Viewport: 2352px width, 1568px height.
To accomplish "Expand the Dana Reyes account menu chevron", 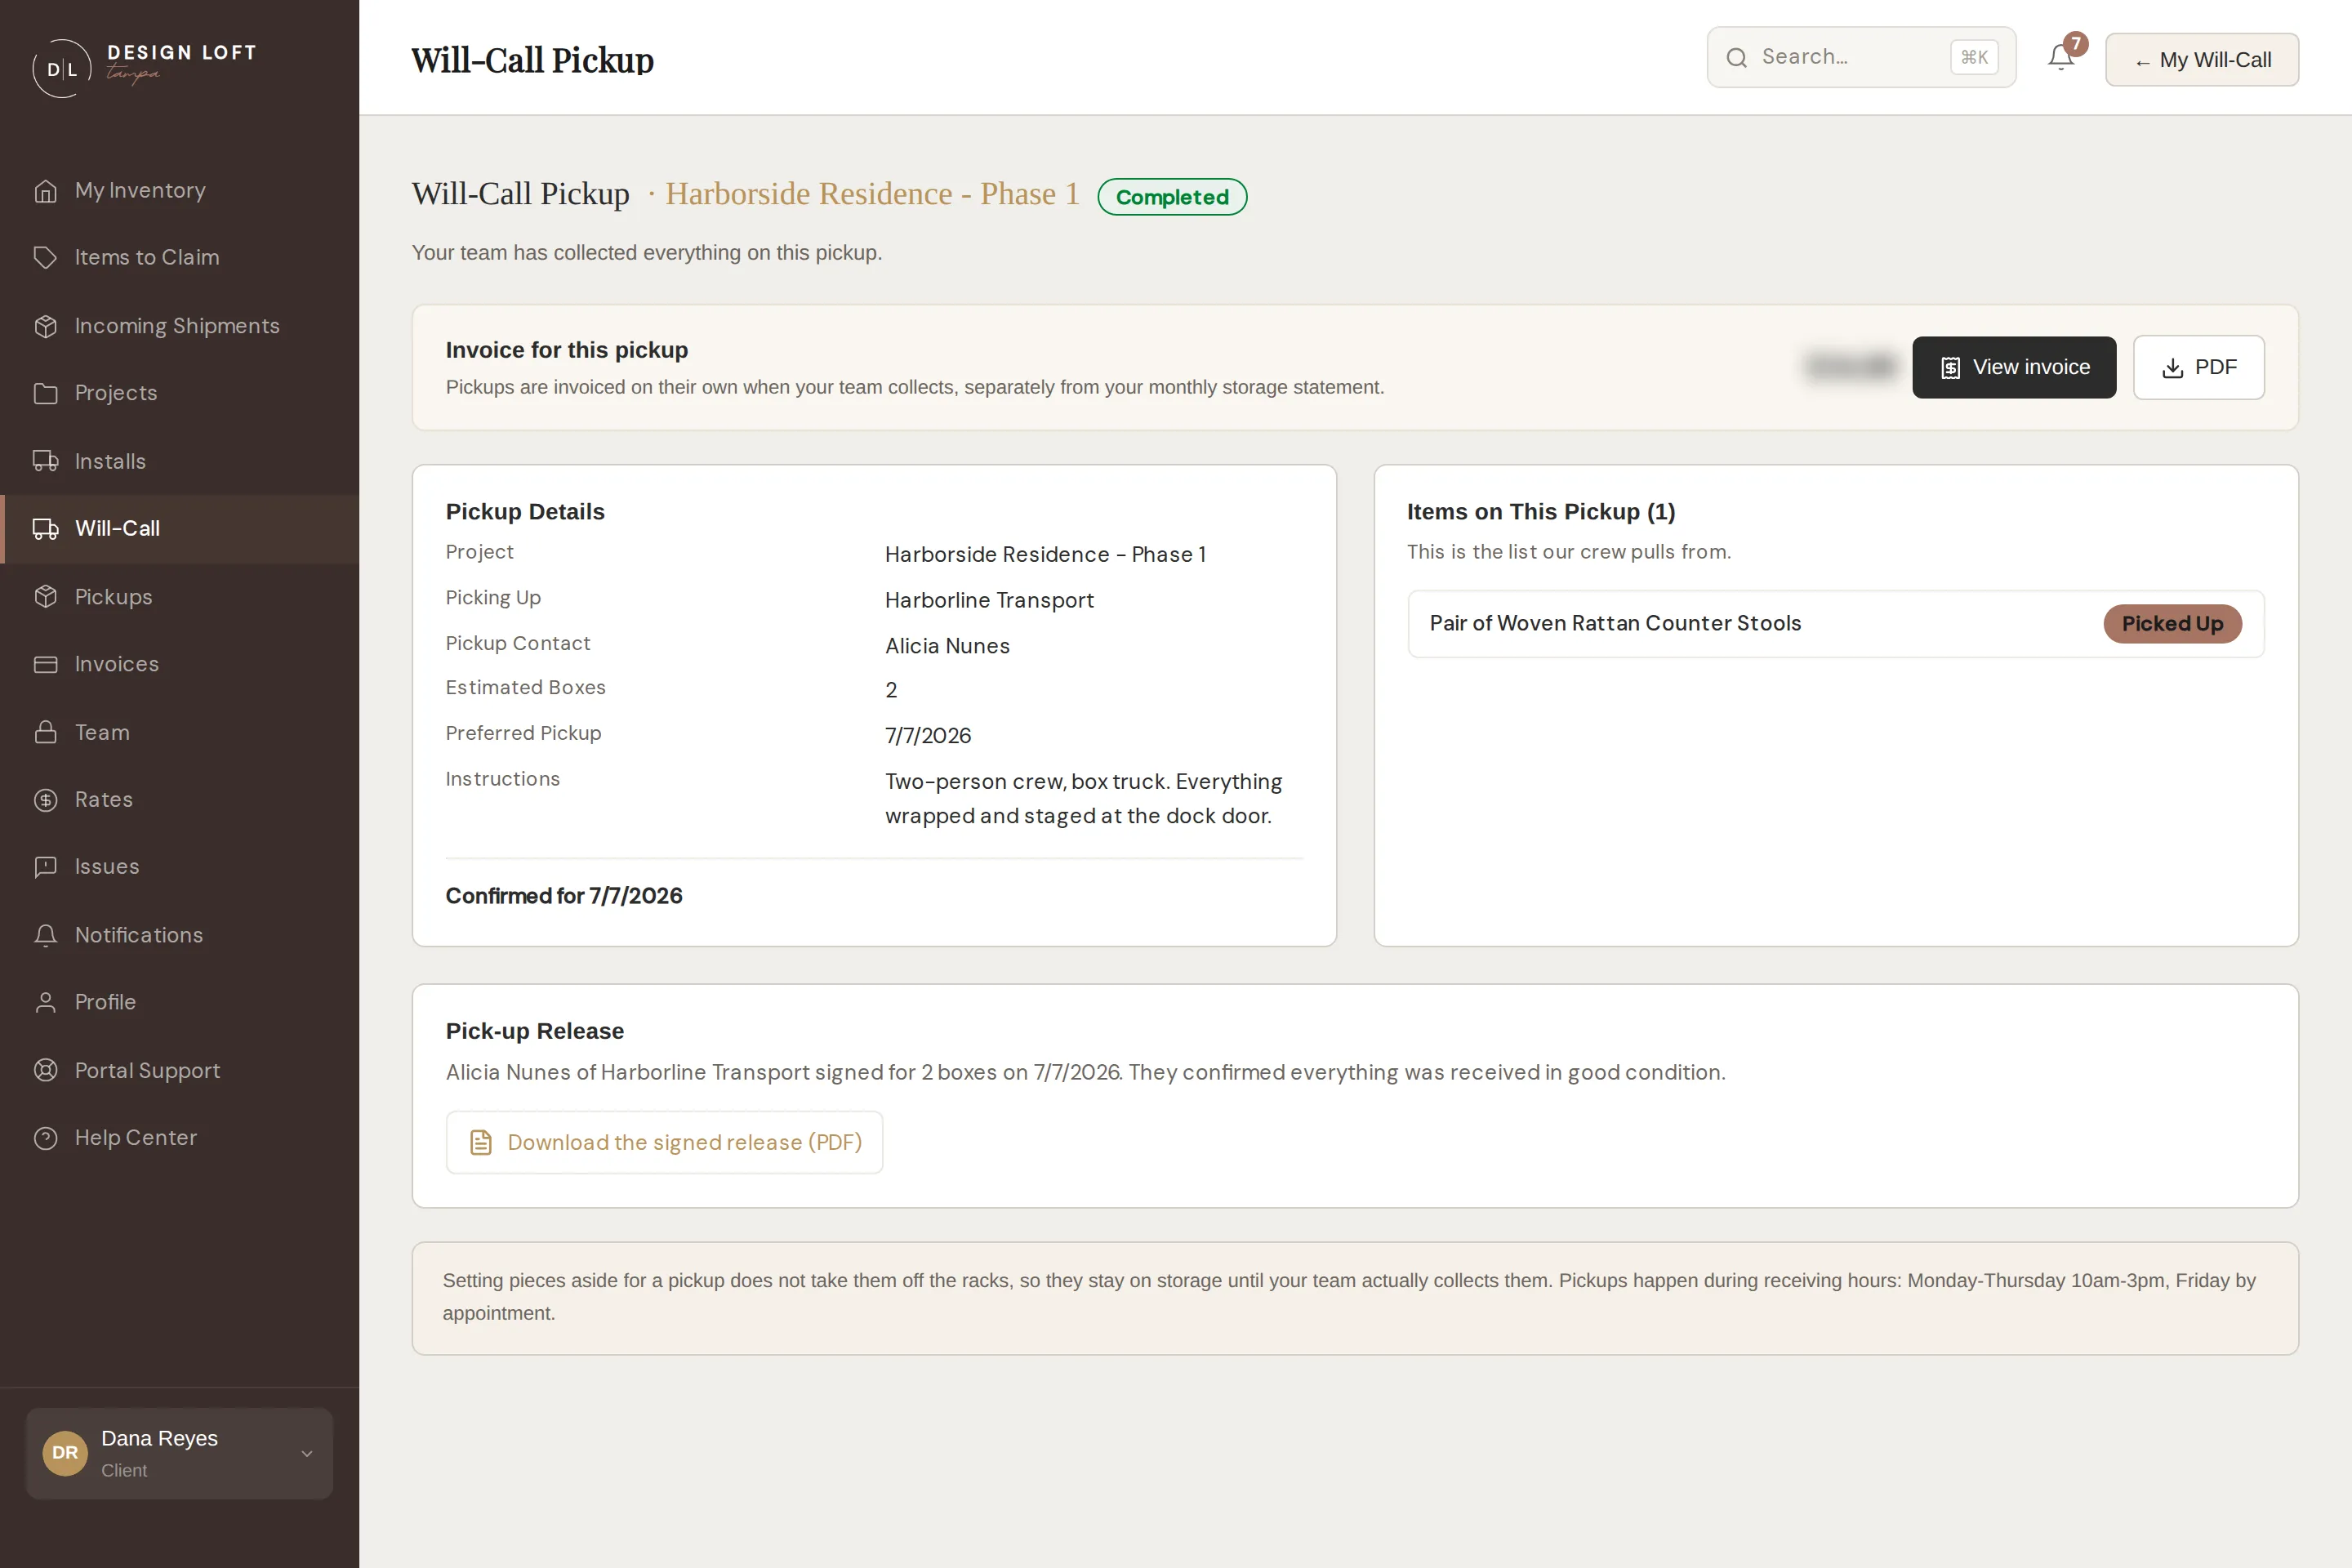I will pyautogui.click(x=307, y=1453).
